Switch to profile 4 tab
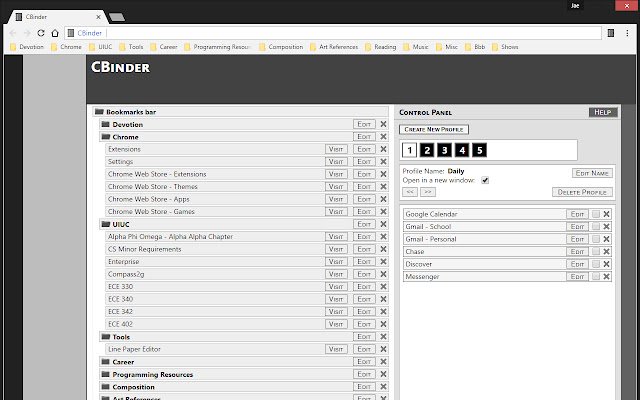640x400 pixels. [x=462, y=150]
